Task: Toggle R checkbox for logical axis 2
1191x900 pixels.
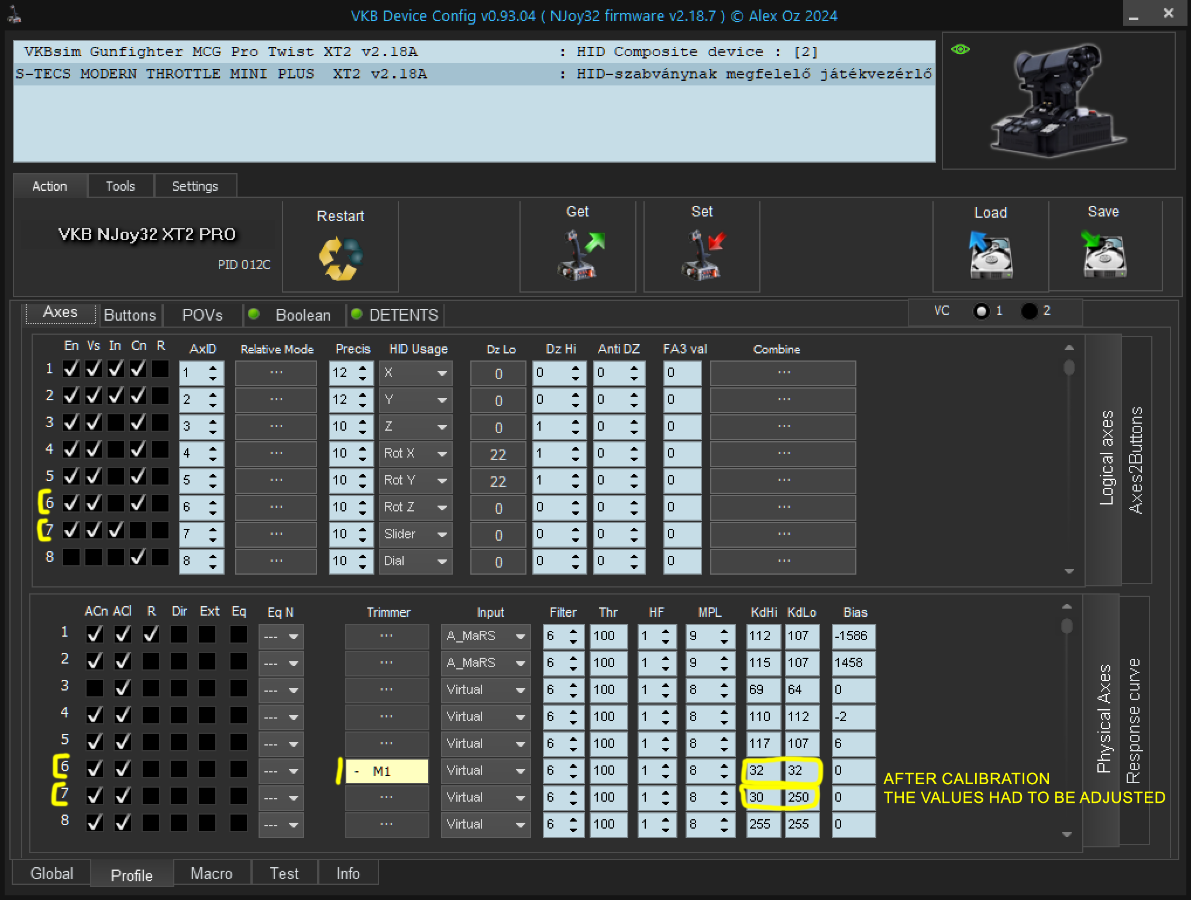Action: (160, 396)
